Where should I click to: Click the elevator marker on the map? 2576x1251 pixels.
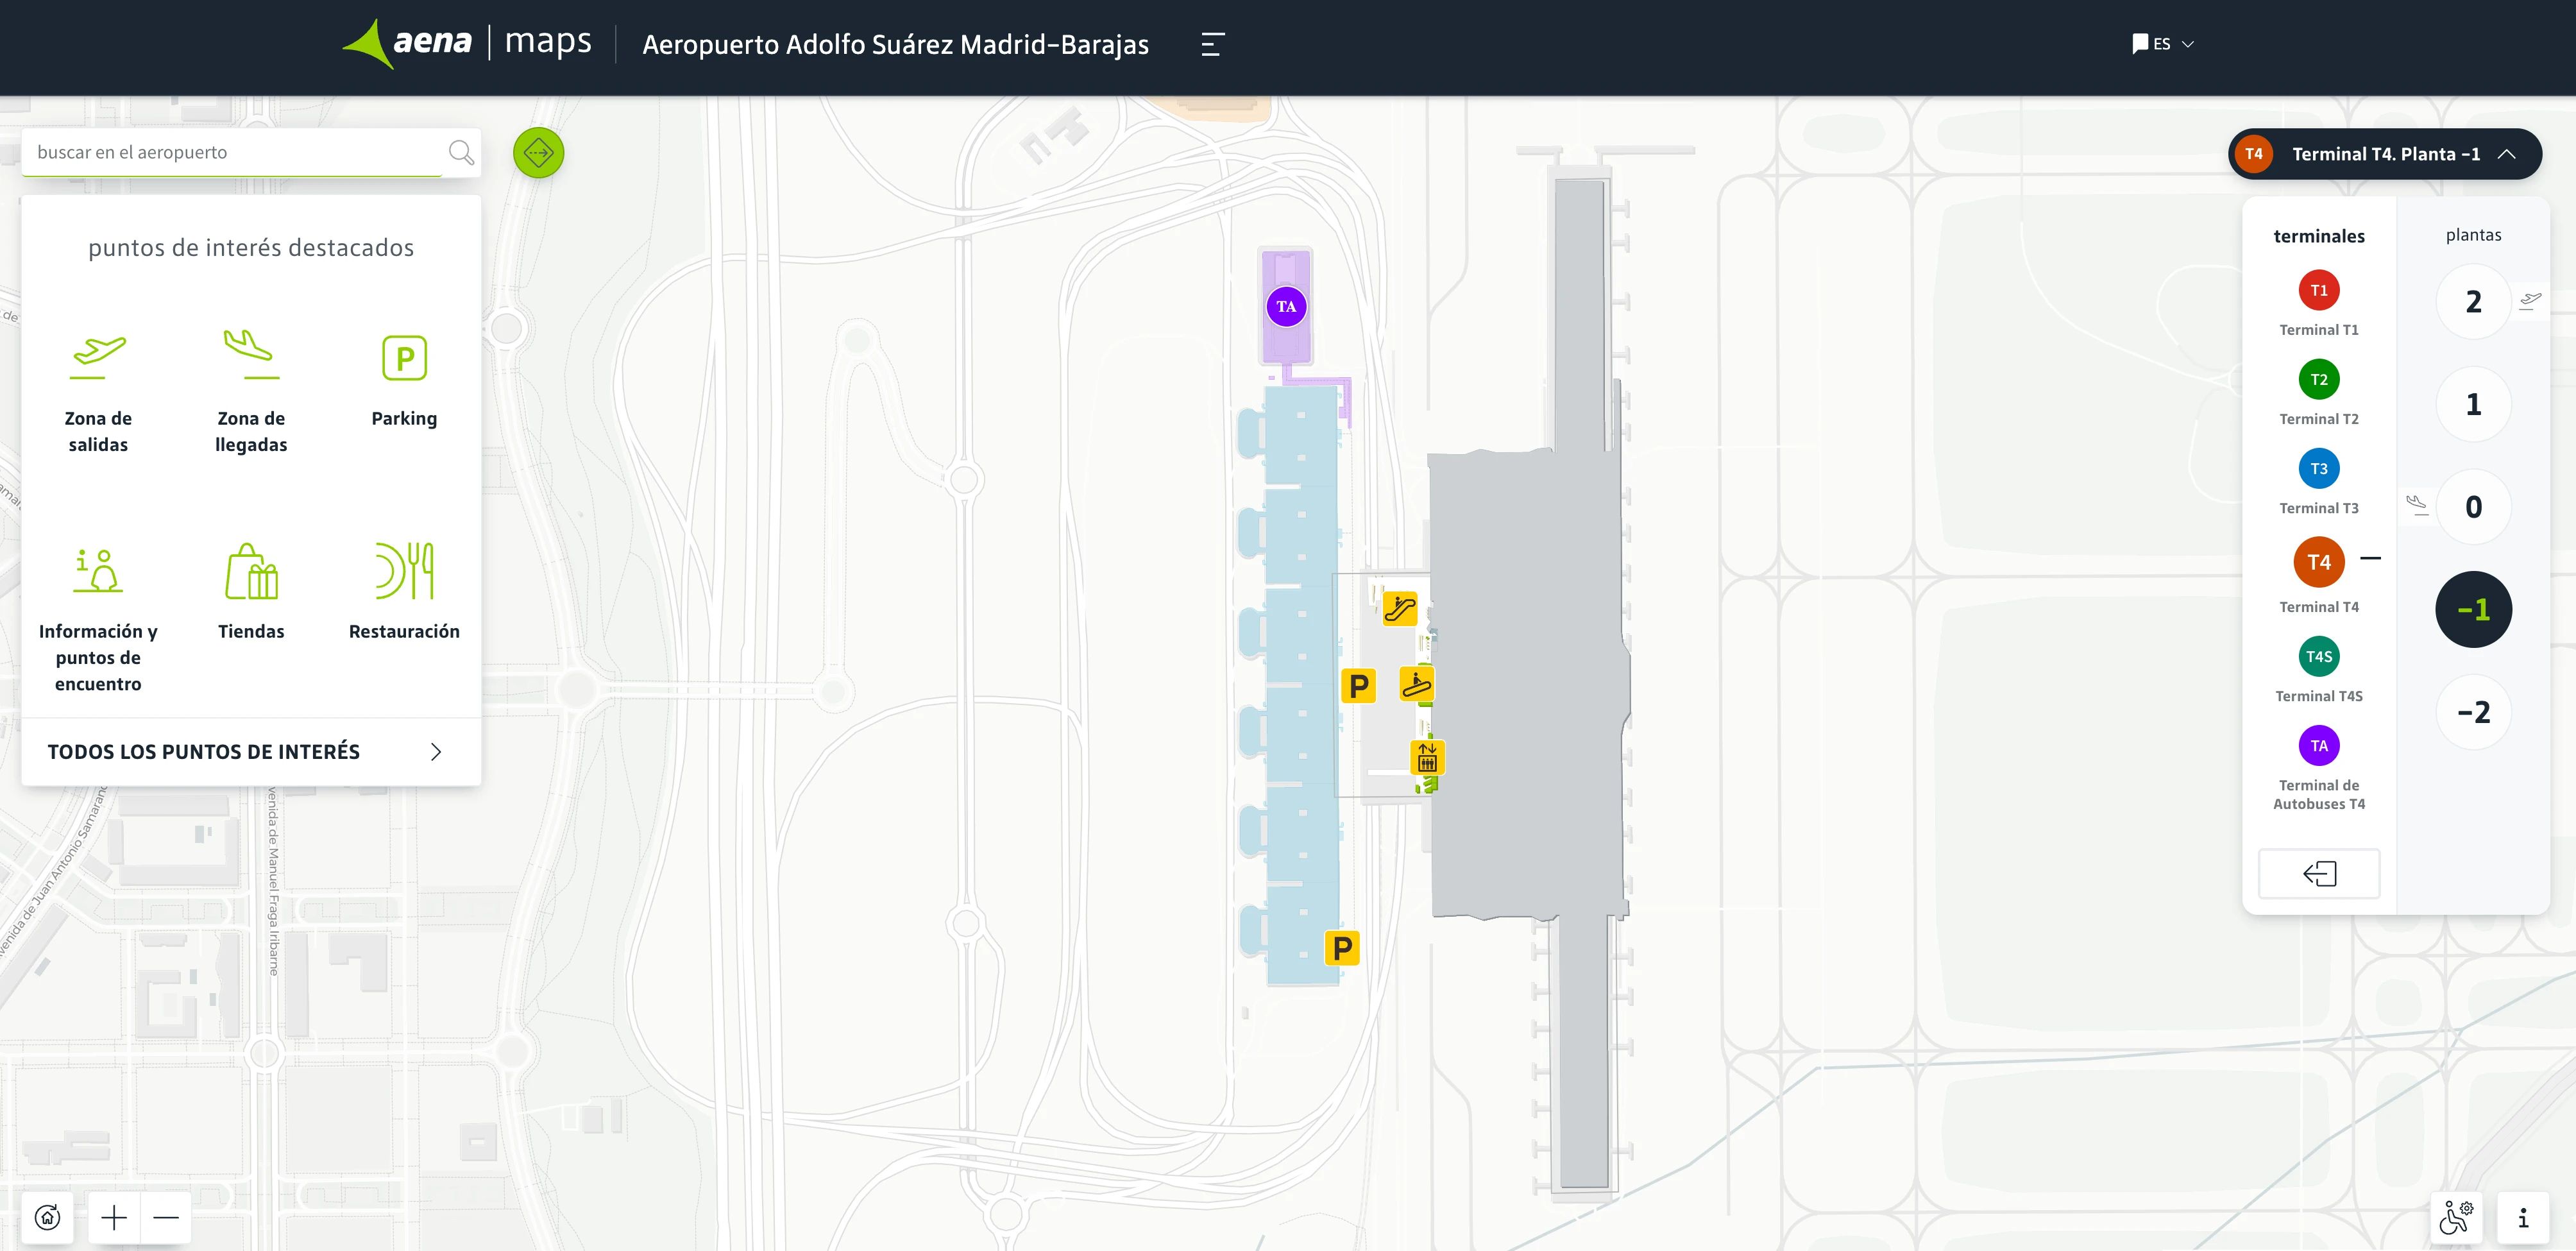pyautogui.click(x=1427, y=757)
